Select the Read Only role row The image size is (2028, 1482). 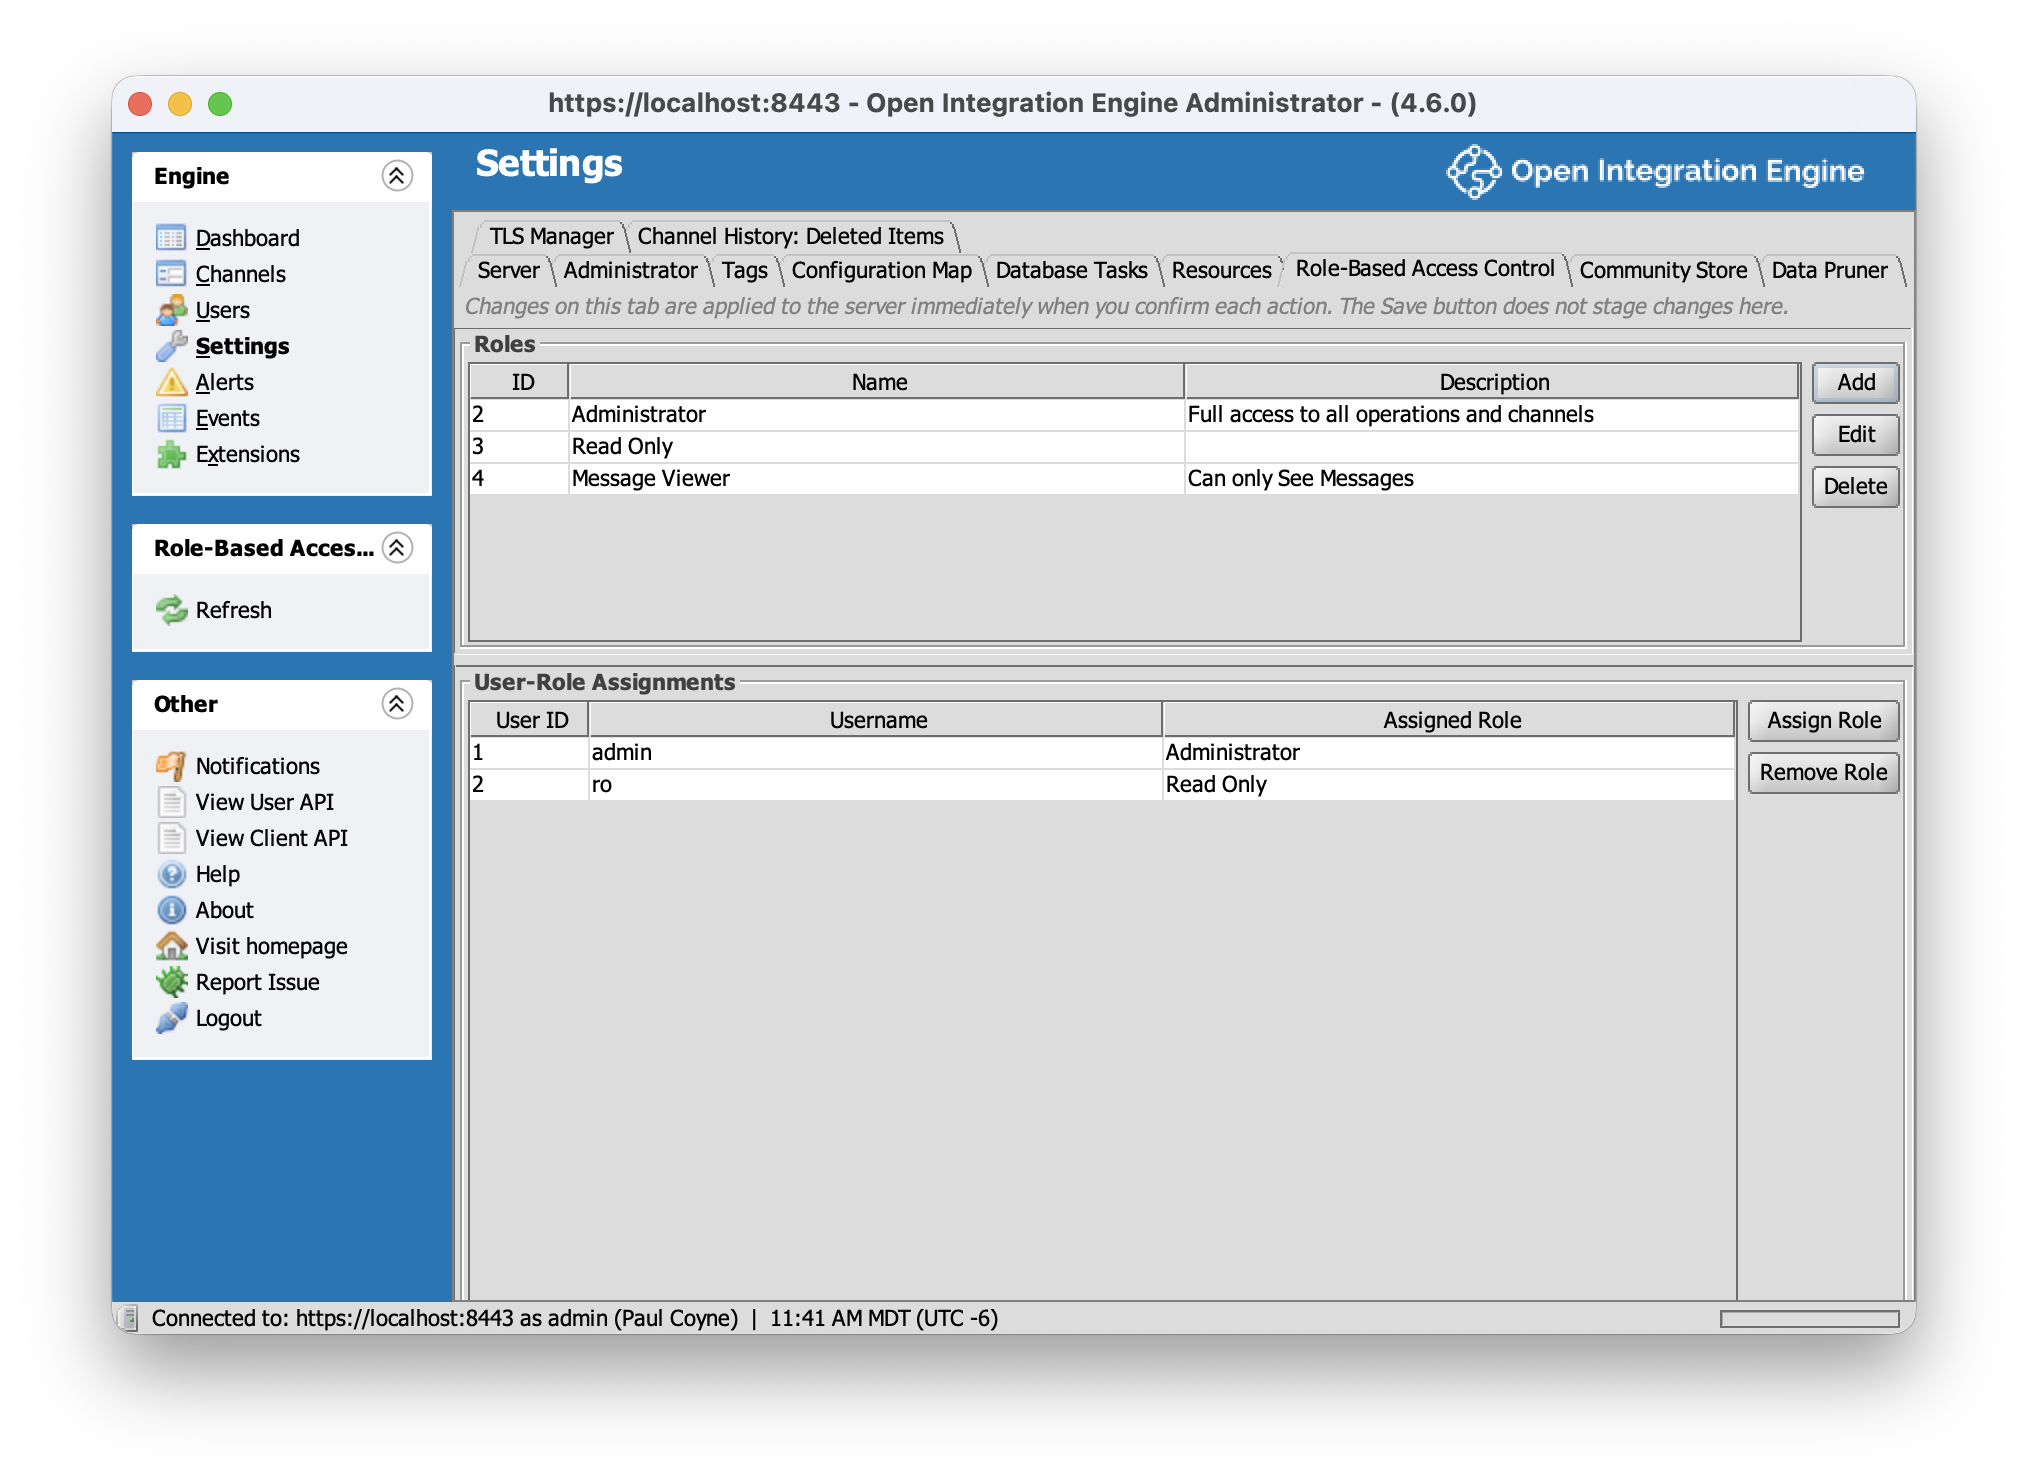coord(1134,446)
